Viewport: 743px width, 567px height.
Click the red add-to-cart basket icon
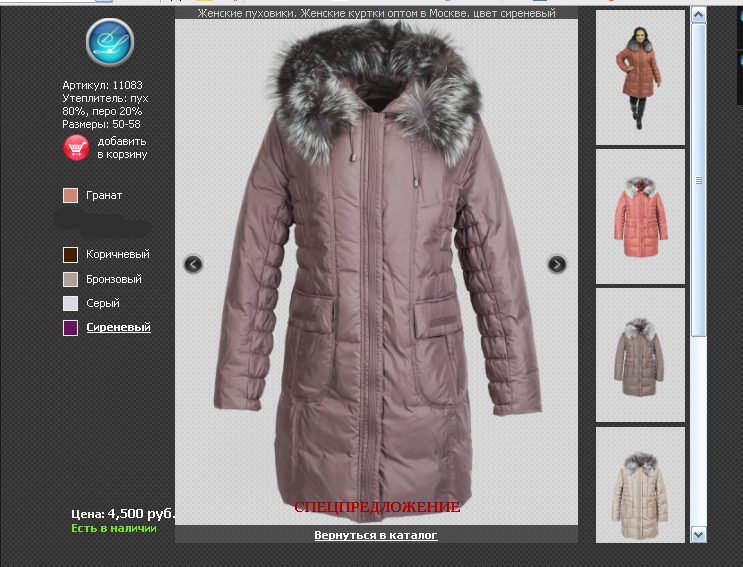[x=76, y=148]
